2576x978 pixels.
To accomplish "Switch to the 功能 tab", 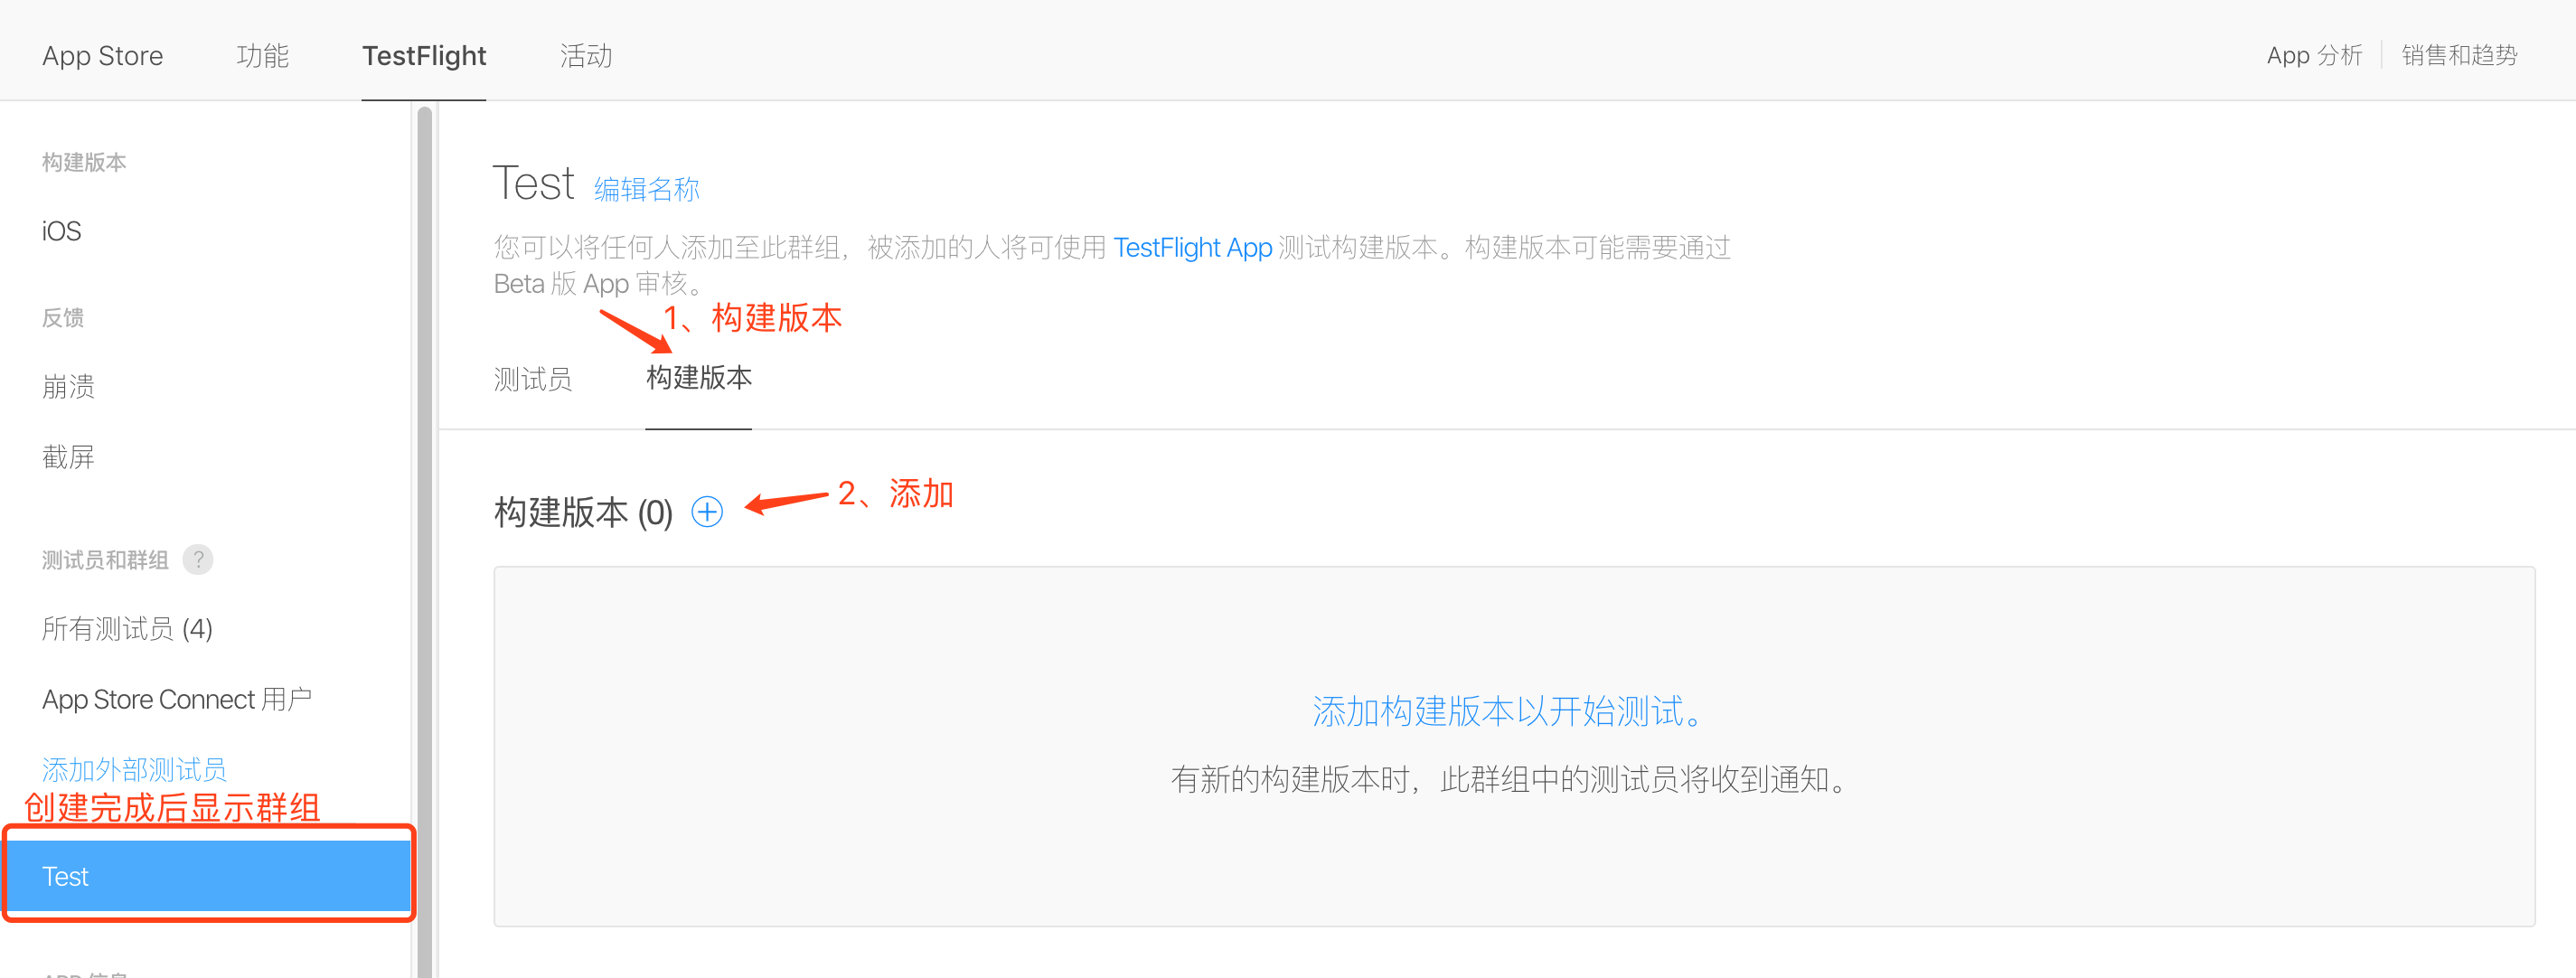I will point(262,56).
